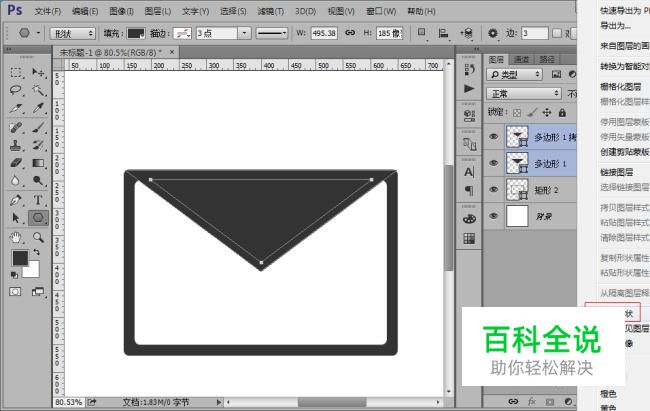Select the Rectangular Marquee tool
The image size is (650, 411).
(16, 73)
